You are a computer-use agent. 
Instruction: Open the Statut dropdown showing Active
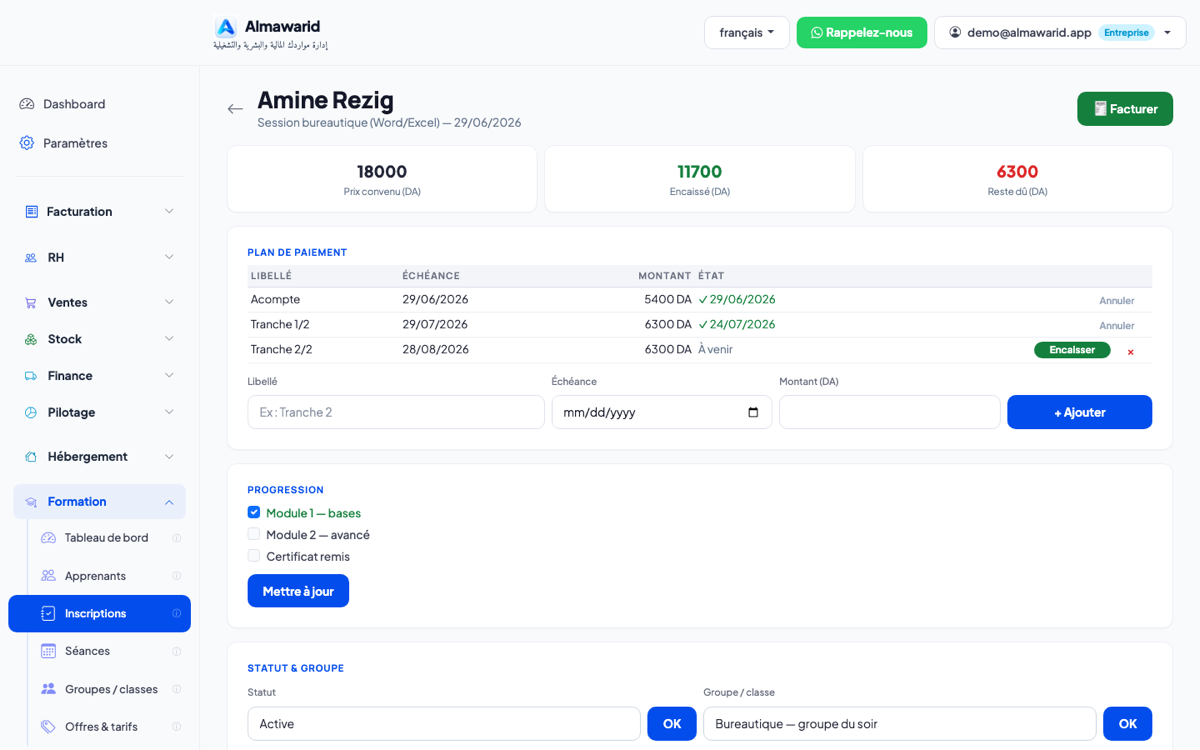tap(444, 724)
